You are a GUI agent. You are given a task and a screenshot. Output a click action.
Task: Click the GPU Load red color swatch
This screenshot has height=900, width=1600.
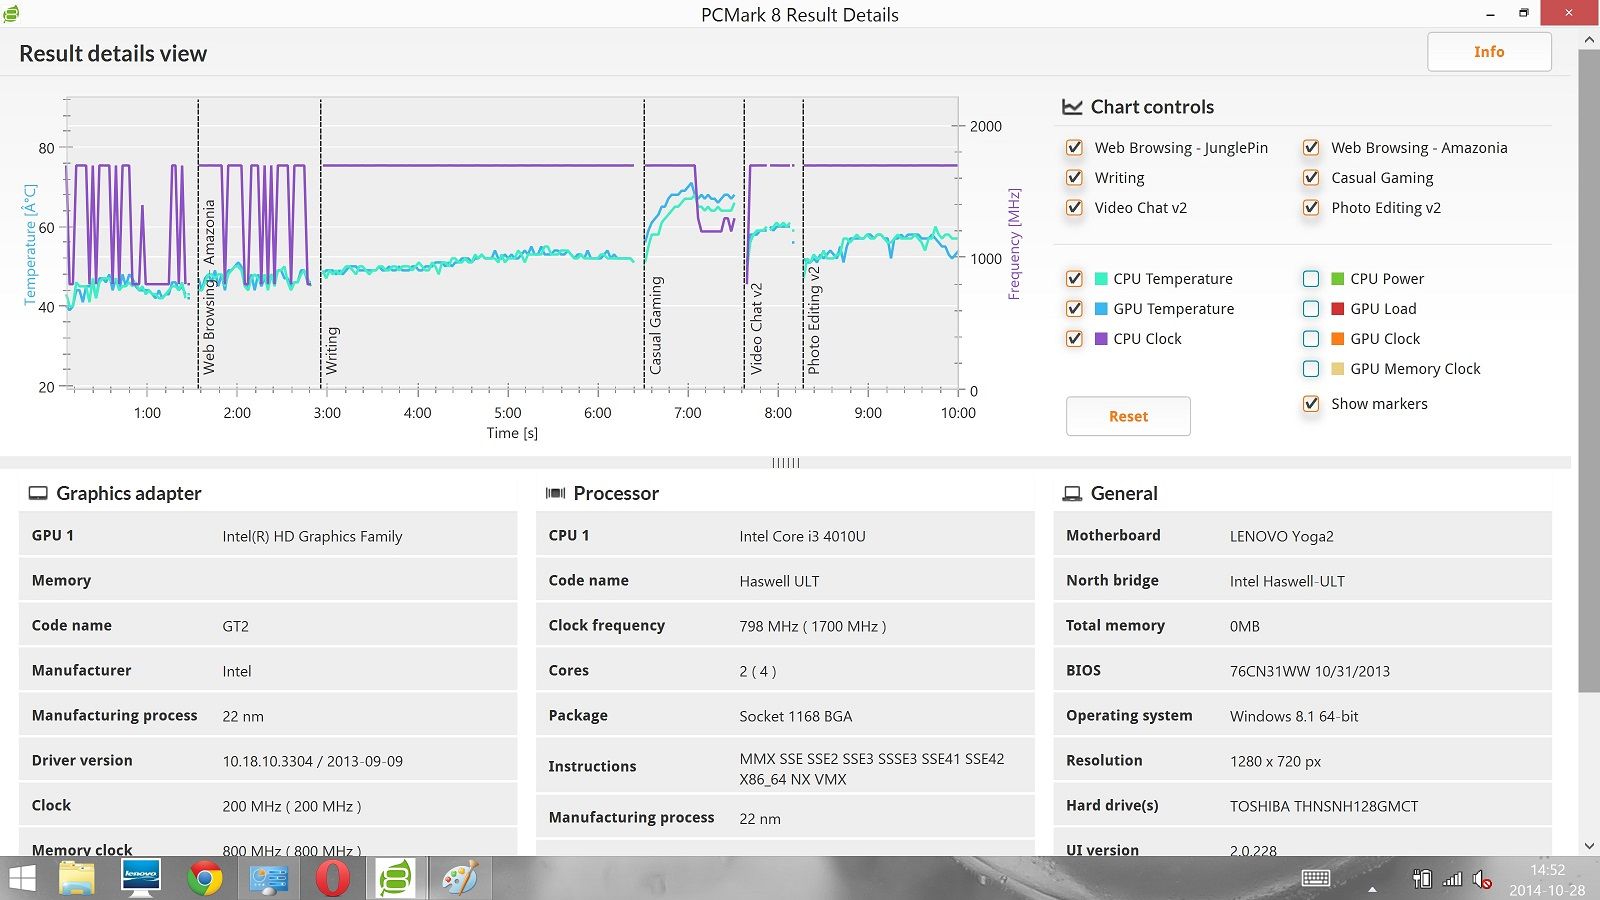[1338, 309]
